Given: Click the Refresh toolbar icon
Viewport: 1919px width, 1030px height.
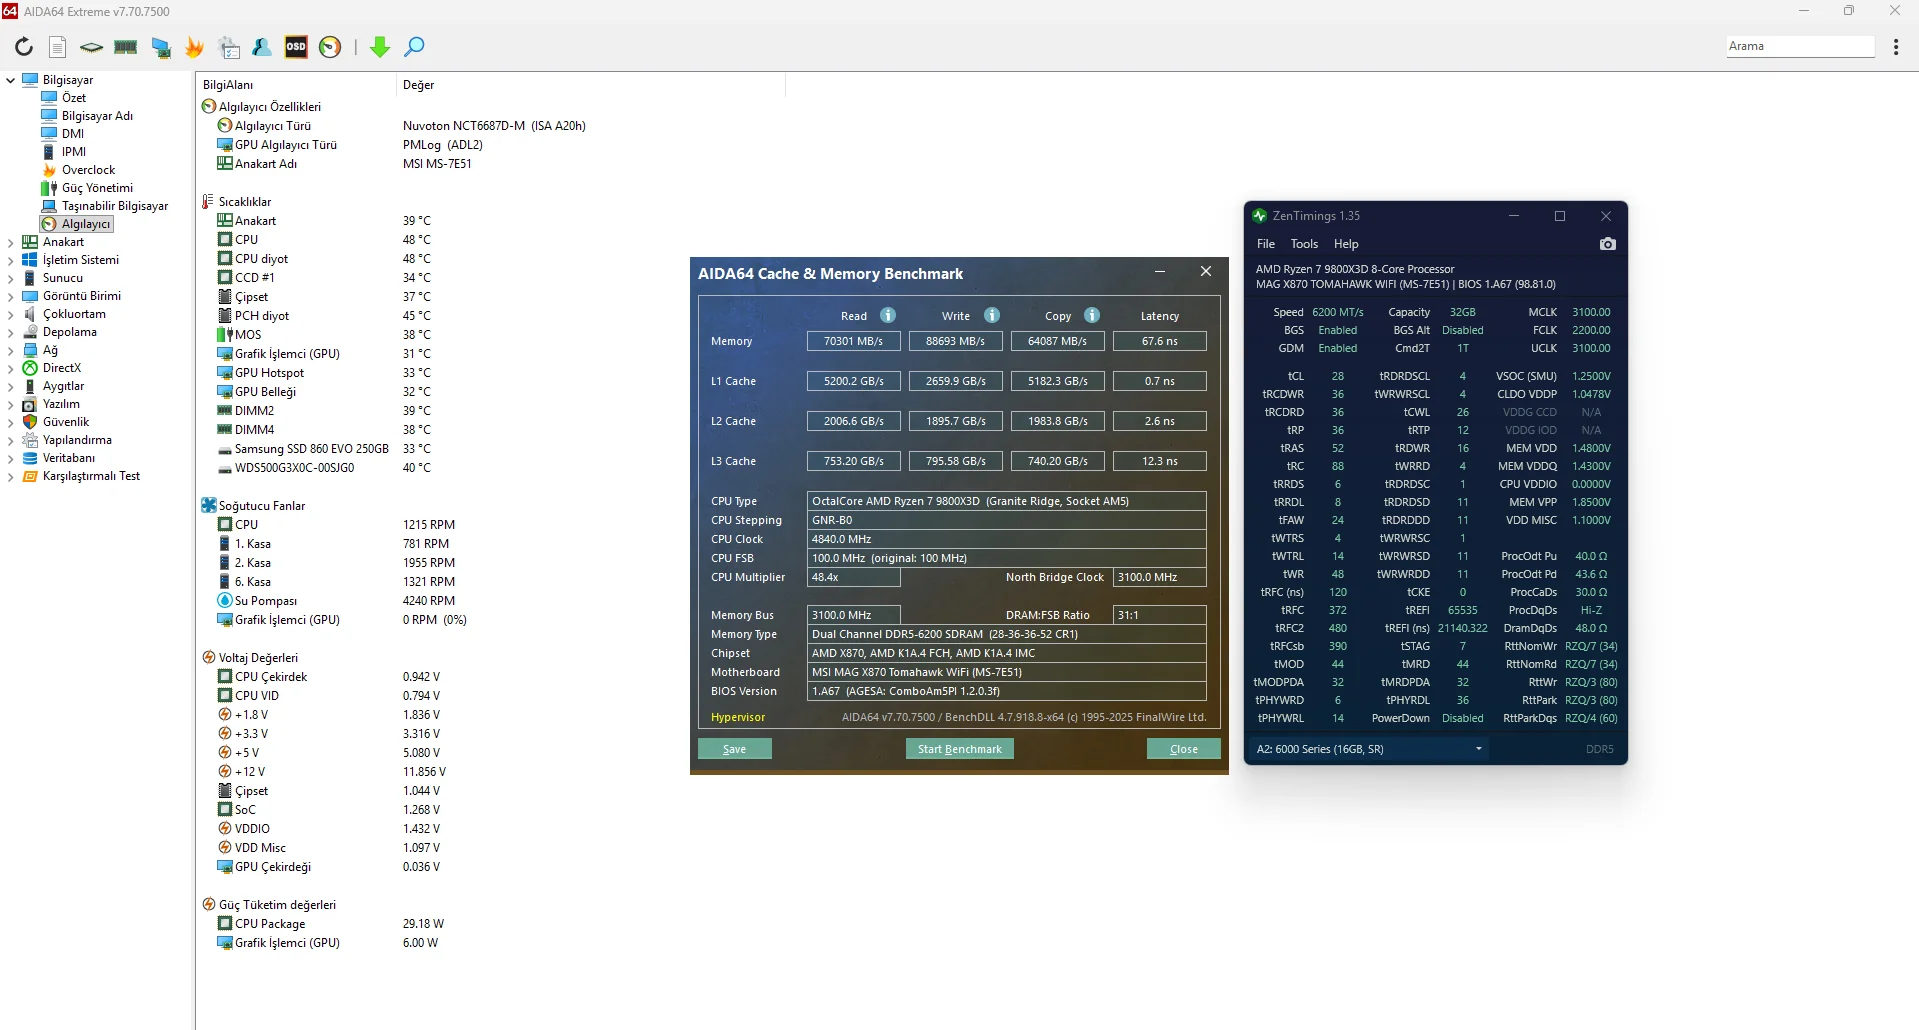Looking at the screenshot, I should point(24,47).
